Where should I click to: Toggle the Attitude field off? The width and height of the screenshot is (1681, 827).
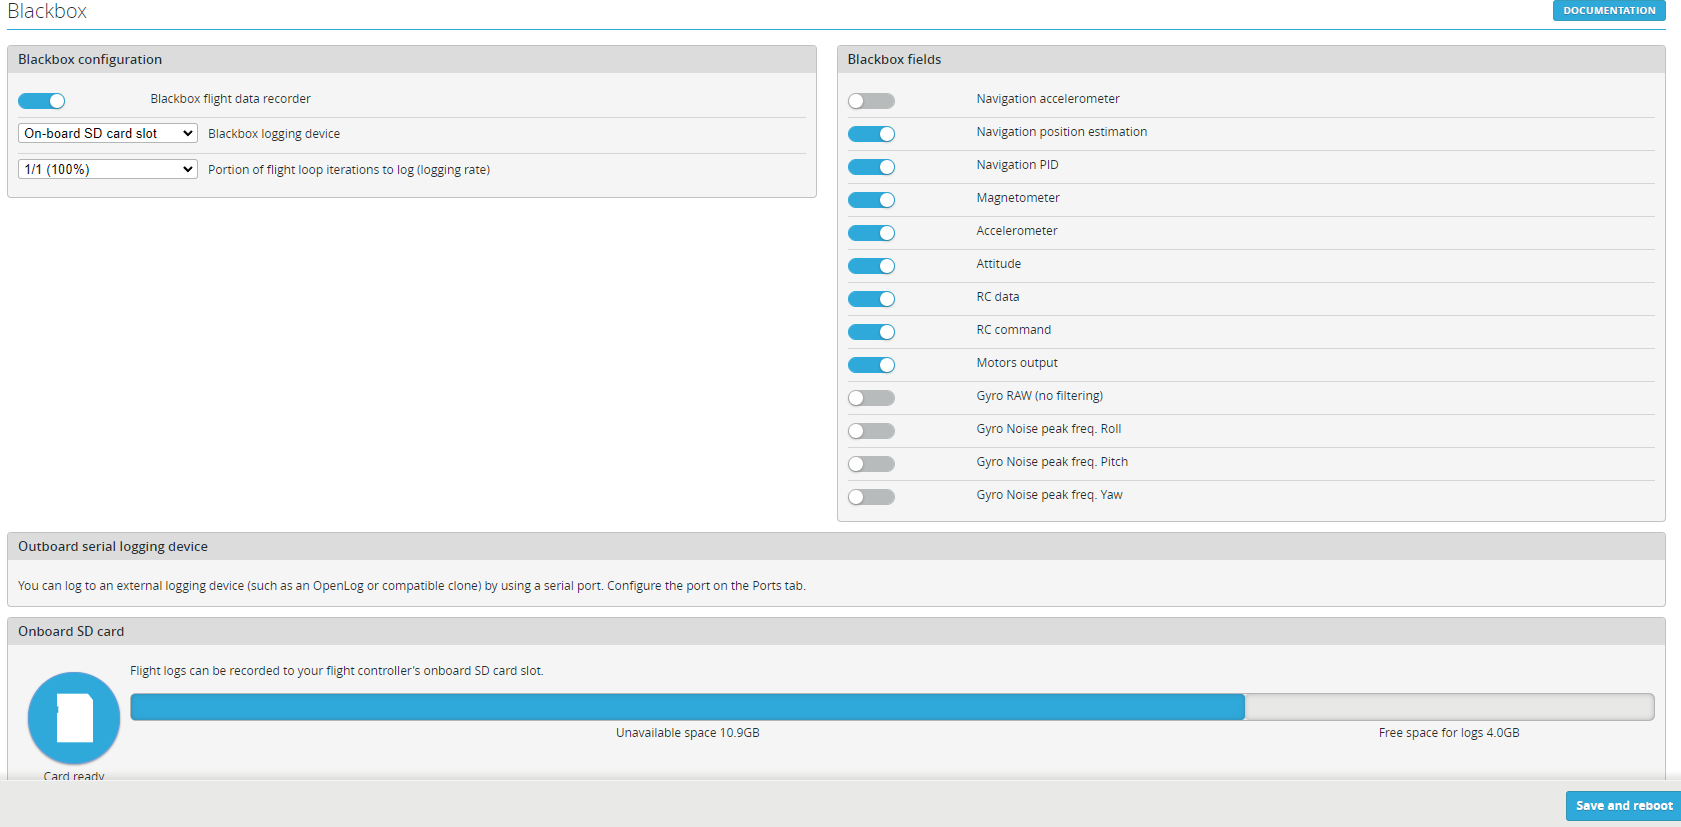click(871, 266)
